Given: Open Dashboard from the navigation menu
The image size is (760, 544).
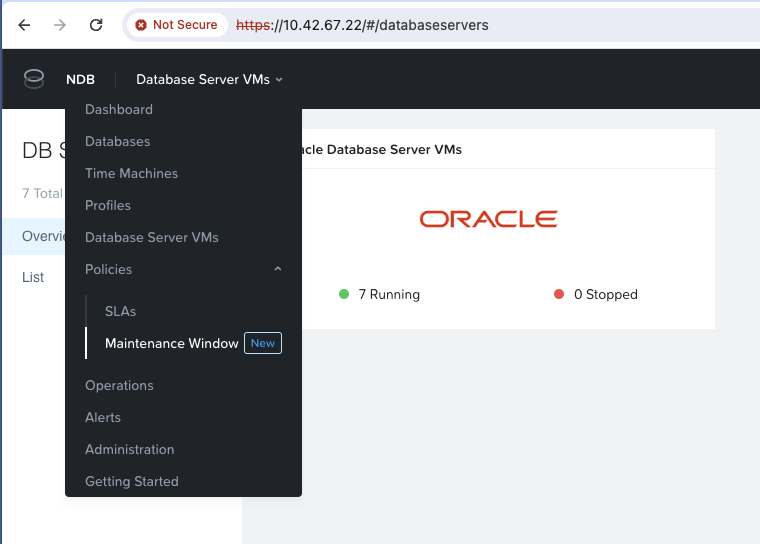Looking at the screenshot, I should [119, 110].
